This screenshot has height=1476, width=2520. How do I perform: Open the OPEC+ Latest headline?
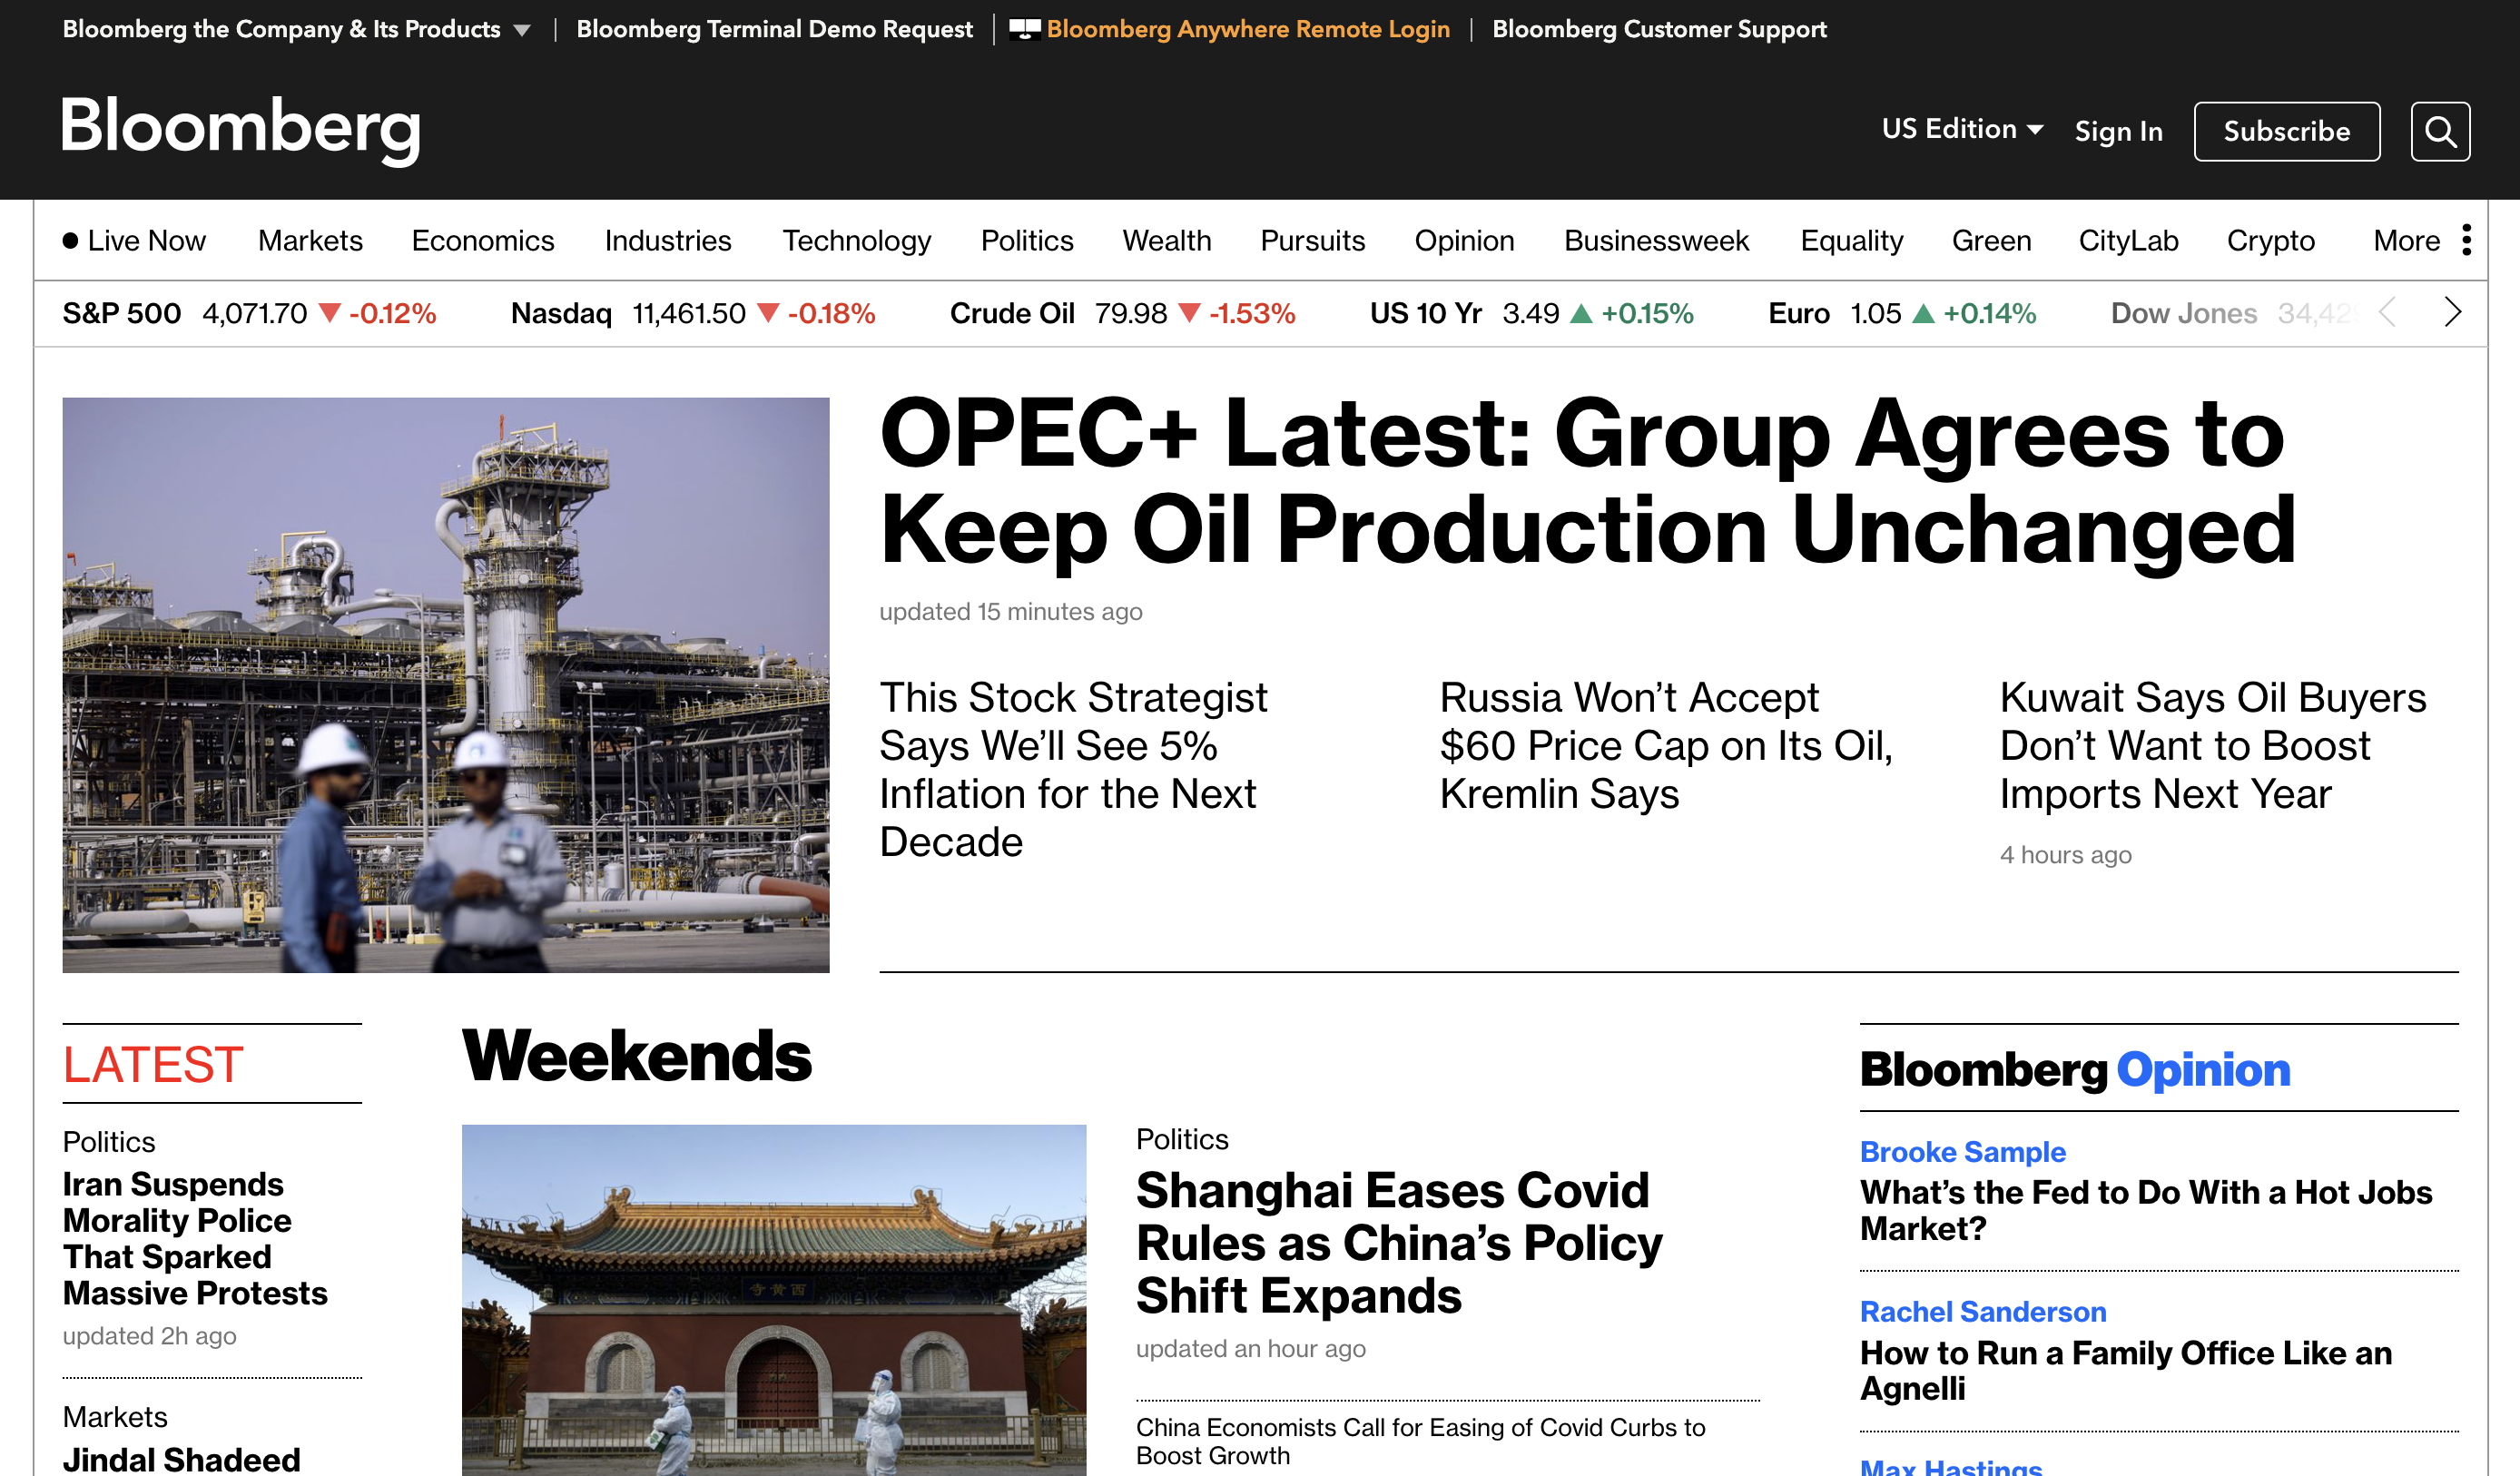tap(1587, 481)
